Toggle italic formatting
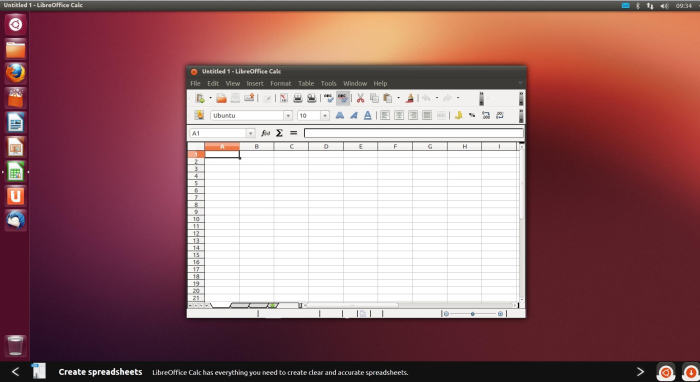700x382 pixels. pyautogui.click(x=354, y=116)
